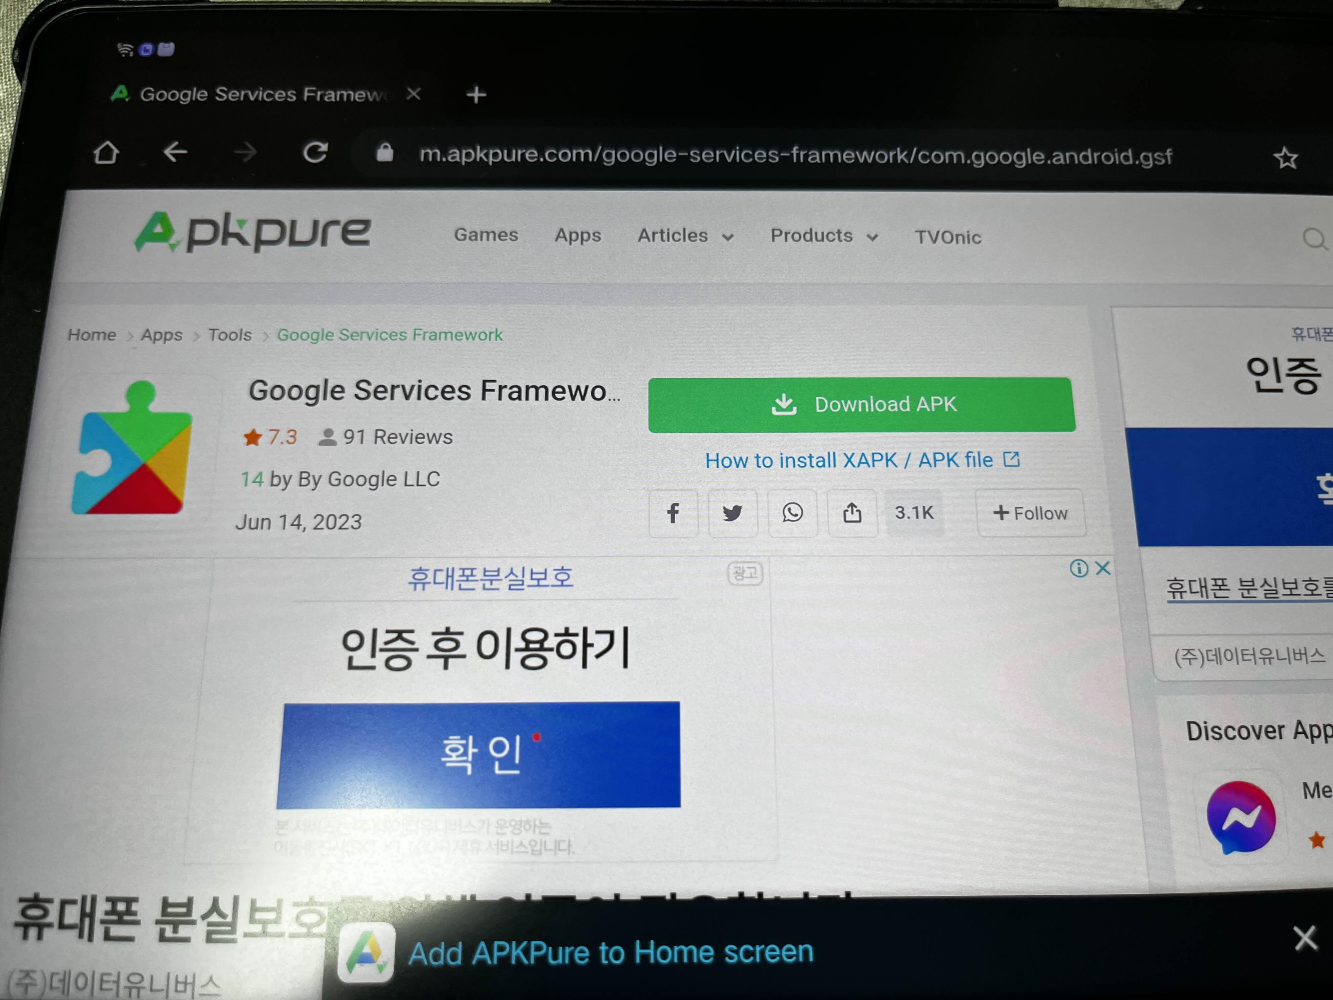Click the blue 확인 ad button
Viewport: 1333px width, 1000px height.
pos(480,755)
